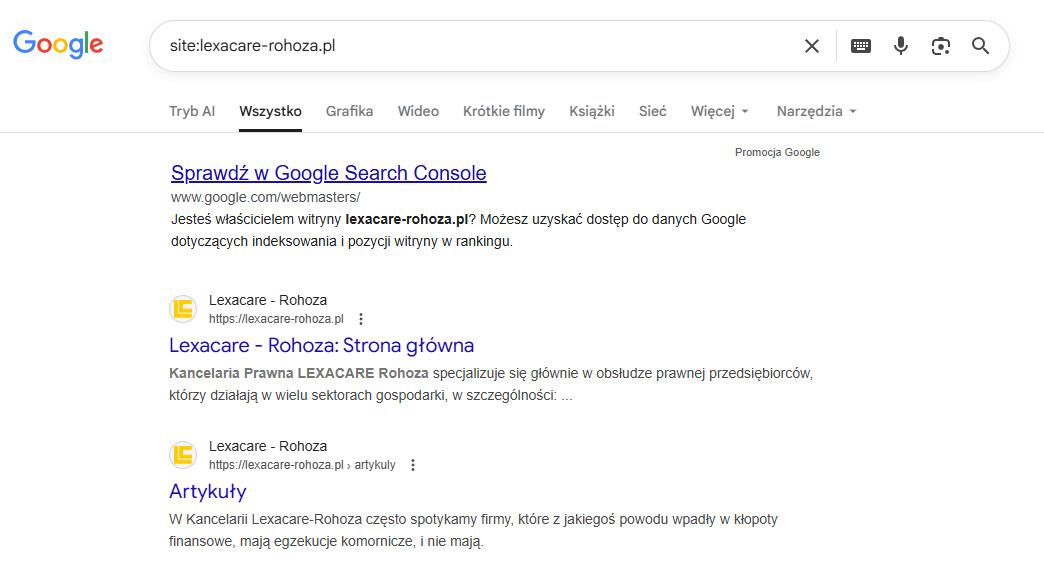Clear the search query with the X icon

coord(812,46)
